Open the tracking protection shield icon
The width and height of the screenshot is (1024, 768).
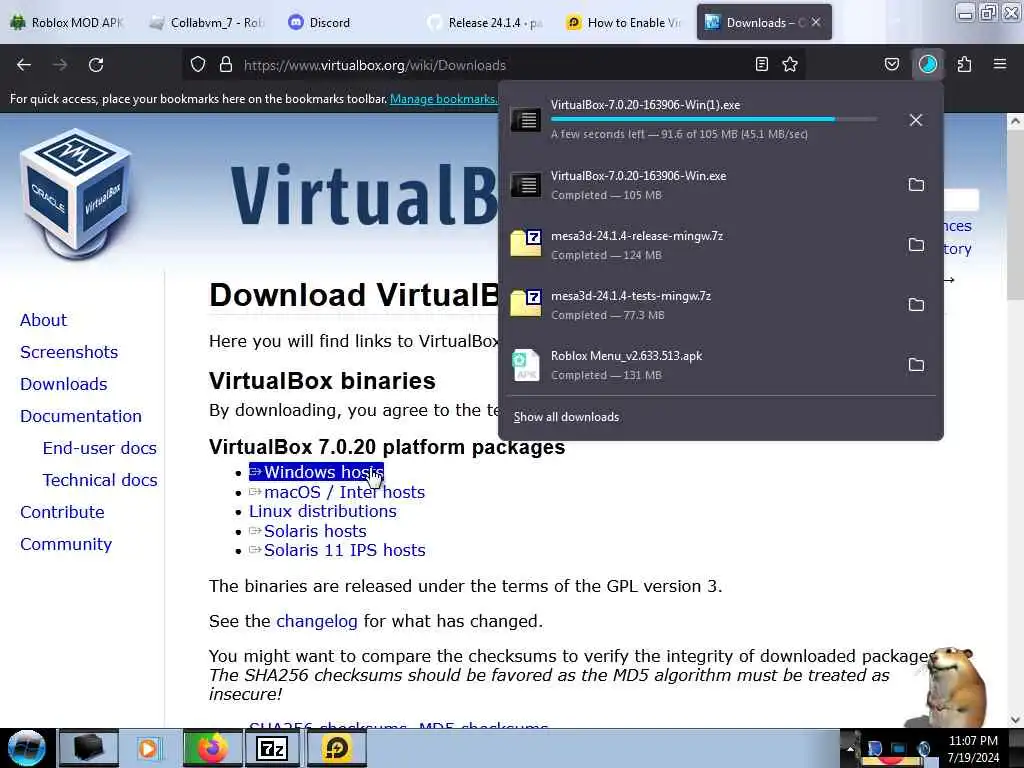[198, 65]
